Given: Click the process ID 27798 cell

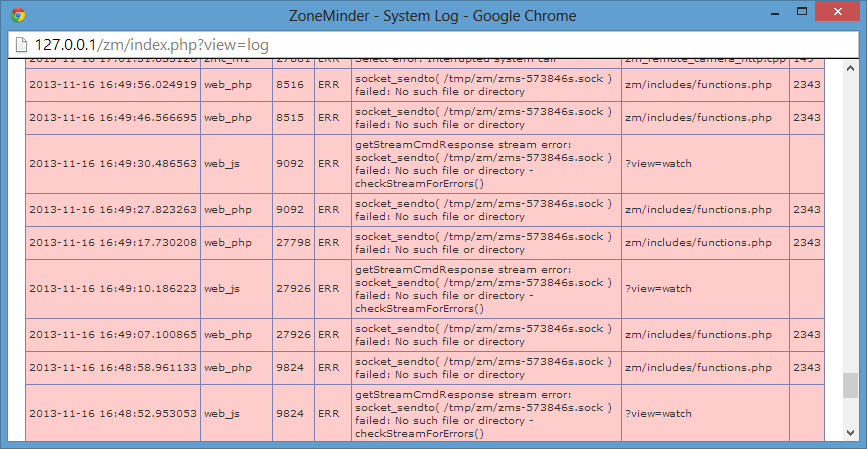Looking at the screenshot, I should (x=293, y=243).
